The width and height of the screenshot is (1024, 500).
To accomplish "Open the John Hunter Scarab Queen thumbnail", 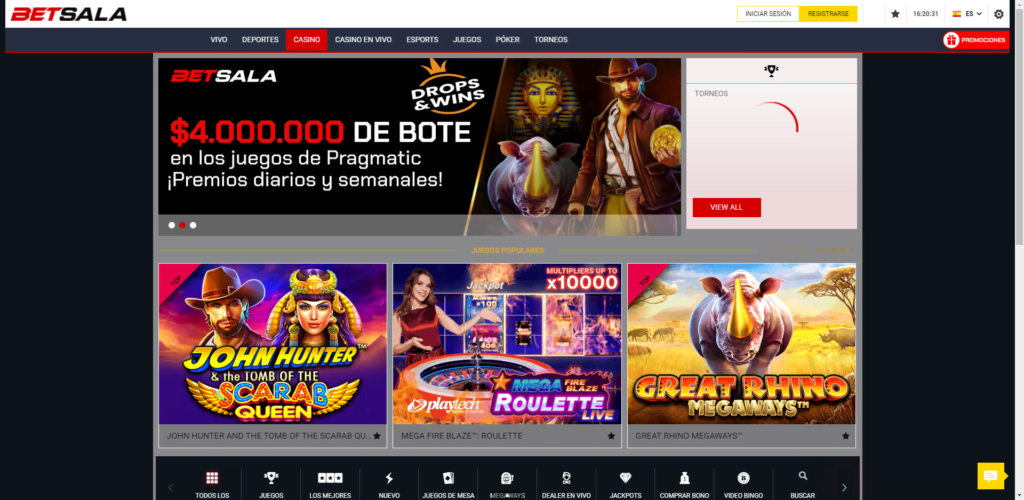I will (273, 344).
